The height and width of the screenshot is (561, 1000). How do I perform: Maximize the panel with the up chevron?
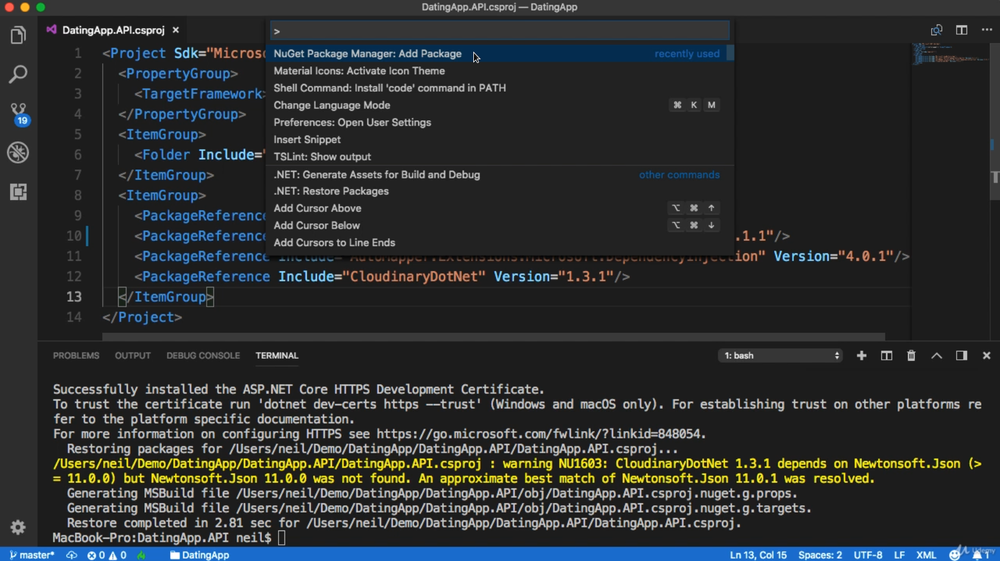click(936, 355)
